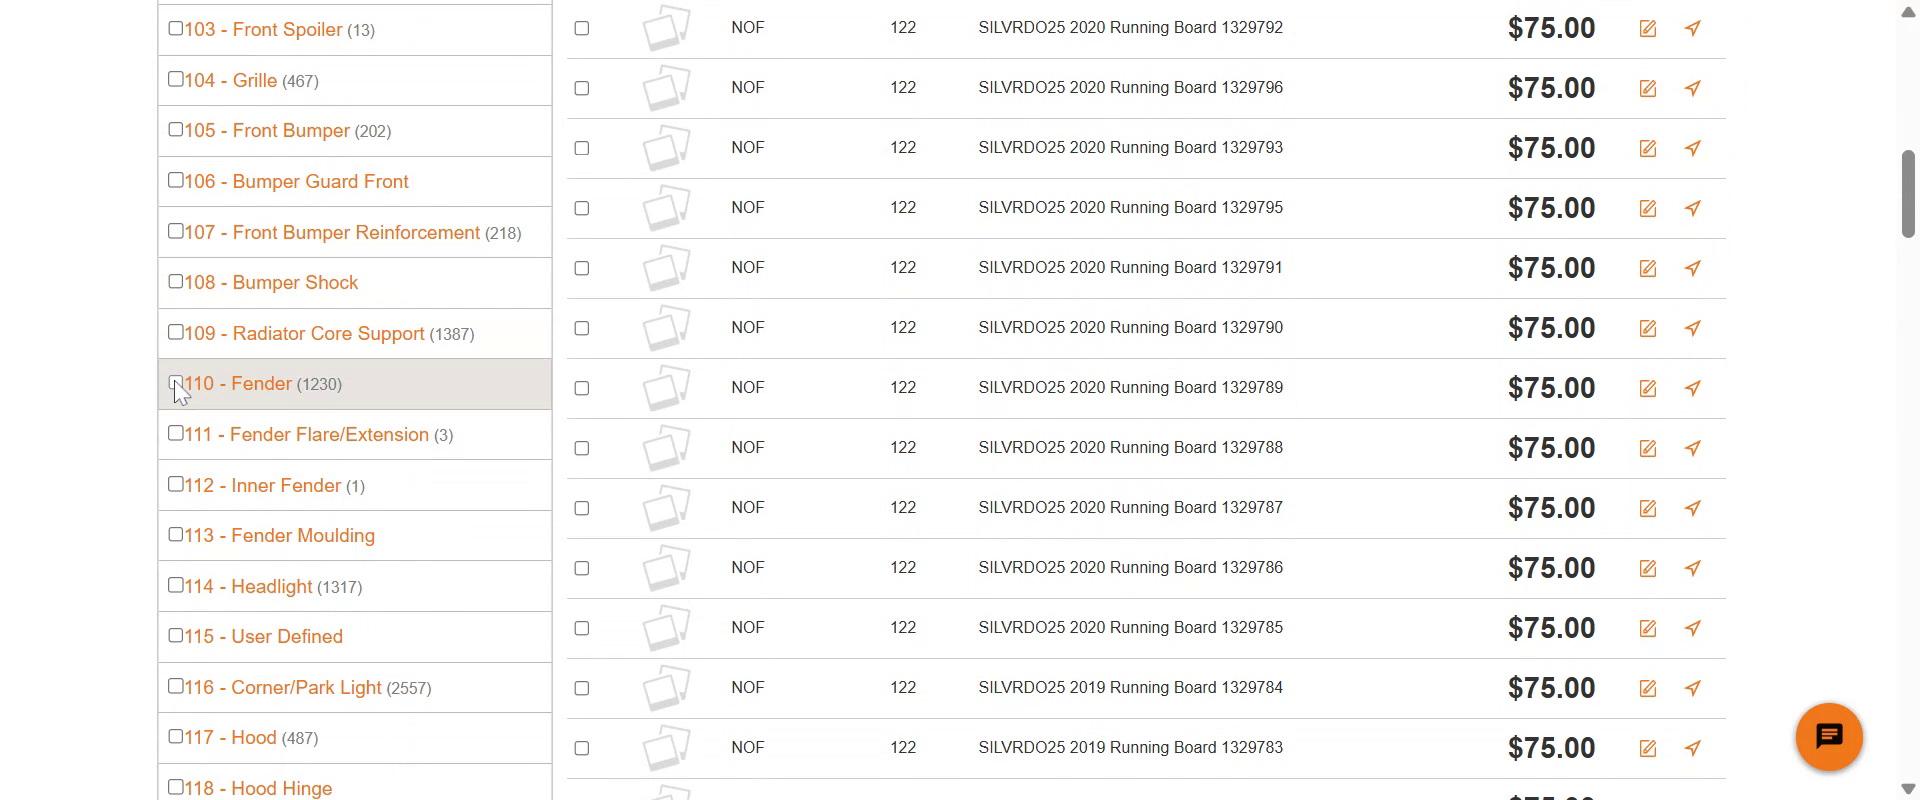Open 109 - Radiator Core Support category

(x=304, y=334)
